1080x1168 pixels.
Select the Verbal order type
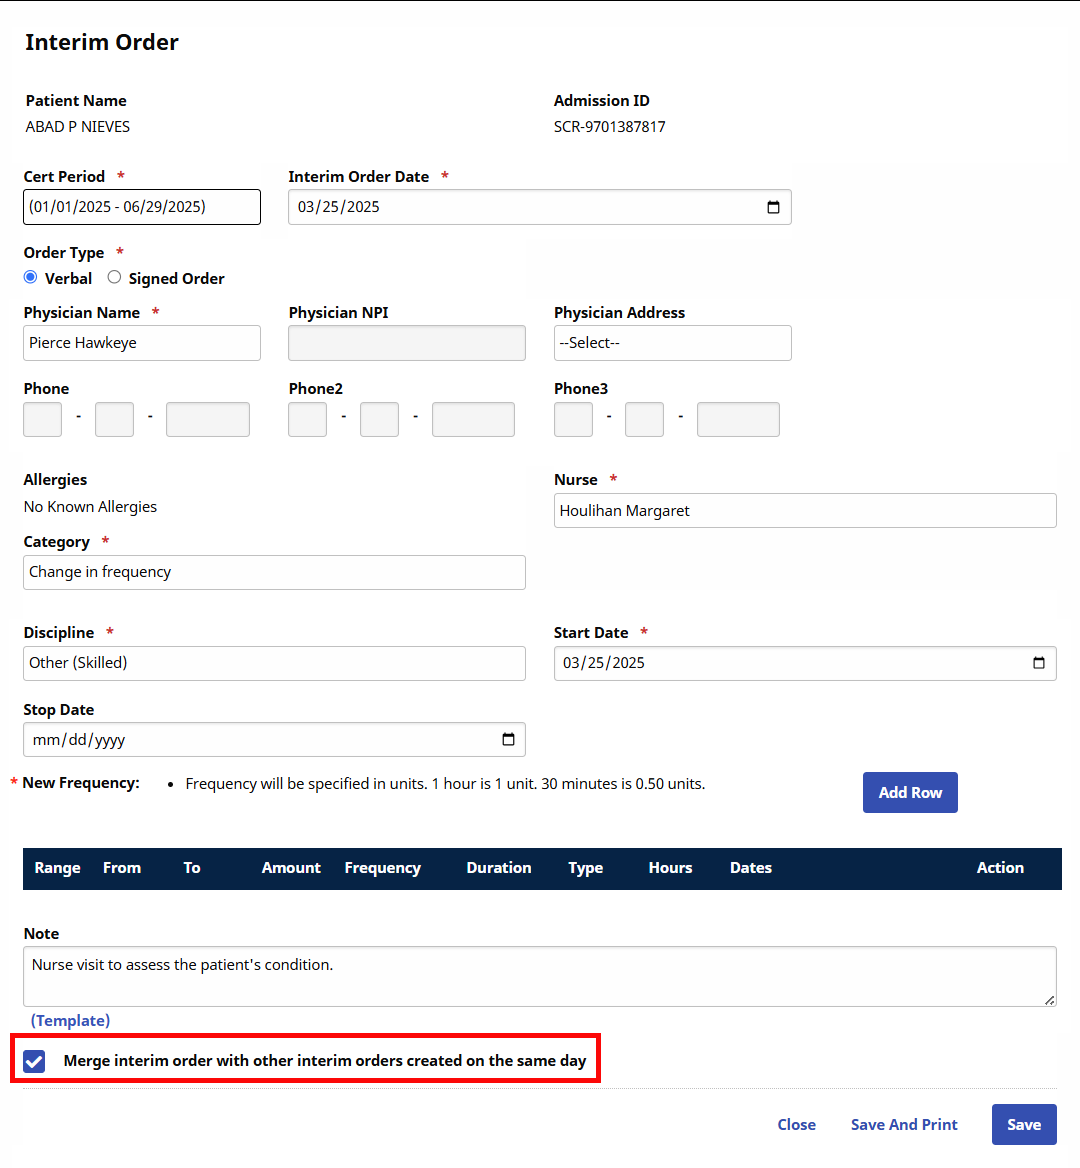31,278
